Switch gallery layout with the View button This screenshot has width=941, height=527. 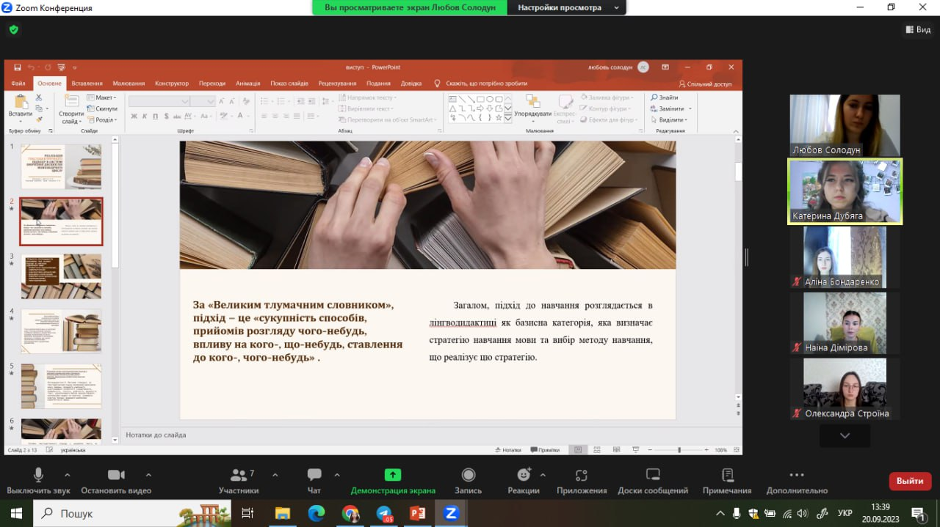point(917,30)
